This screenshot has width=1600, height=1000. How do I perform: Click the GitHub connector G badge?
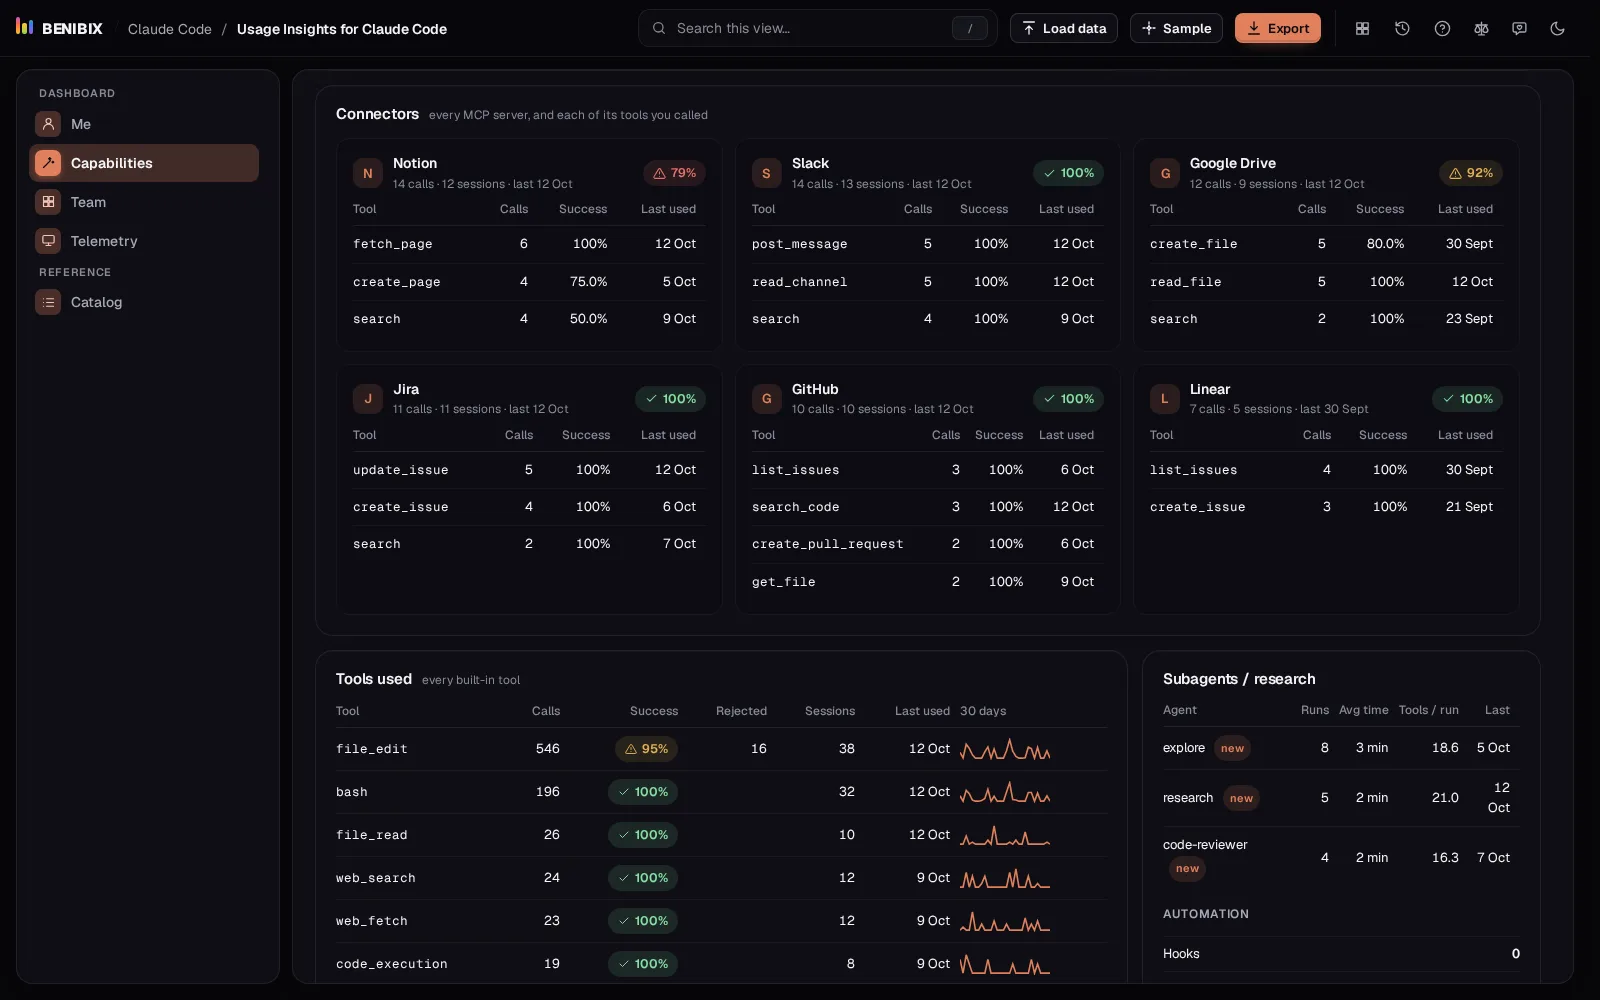pyautogui.click(x=766, y=399)
